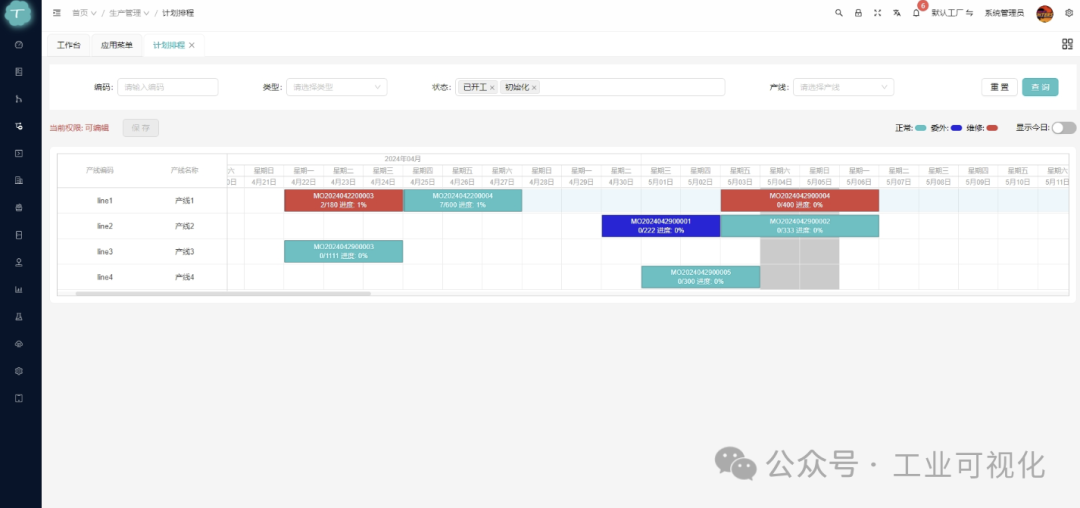Open the play-square sidebar icon
The height and width of the screenshot is (508, 1080).
click(x=19, y=154)
